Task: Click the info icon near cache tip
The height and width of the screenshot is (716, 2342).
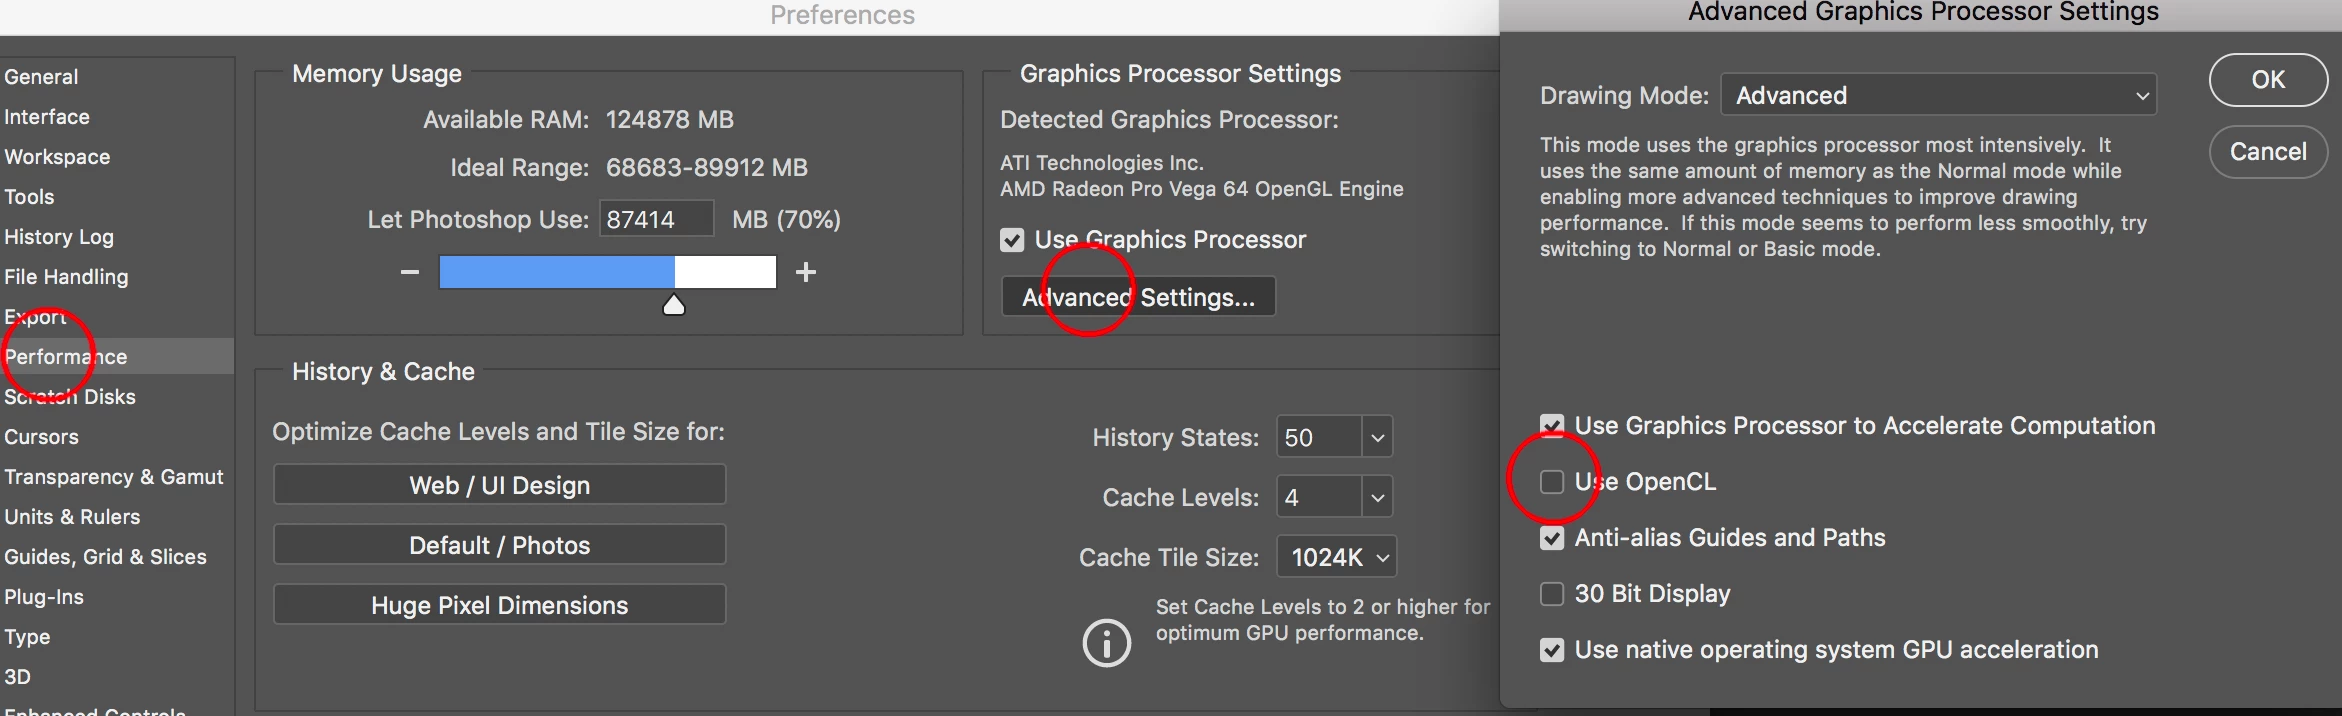Action: (x=1106, y=643)
